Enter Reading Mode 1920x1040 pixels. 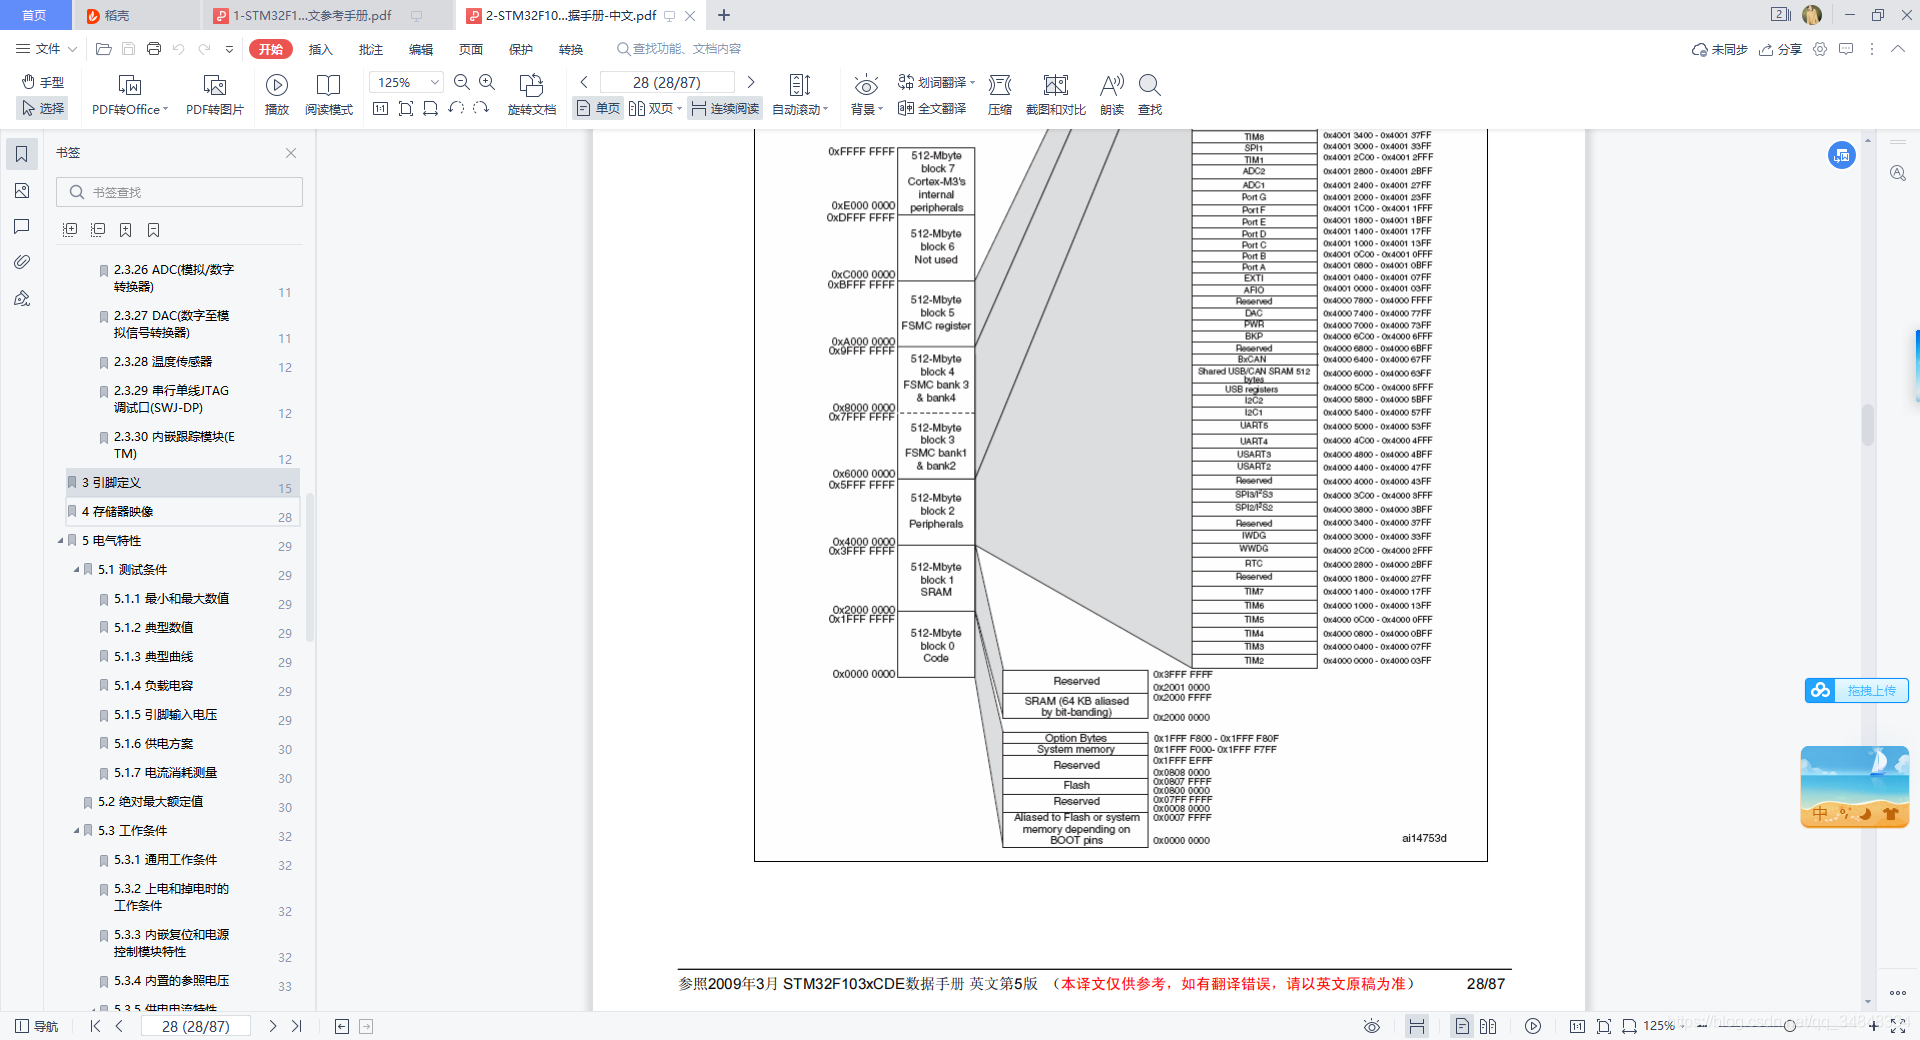(x=329, y=96)
